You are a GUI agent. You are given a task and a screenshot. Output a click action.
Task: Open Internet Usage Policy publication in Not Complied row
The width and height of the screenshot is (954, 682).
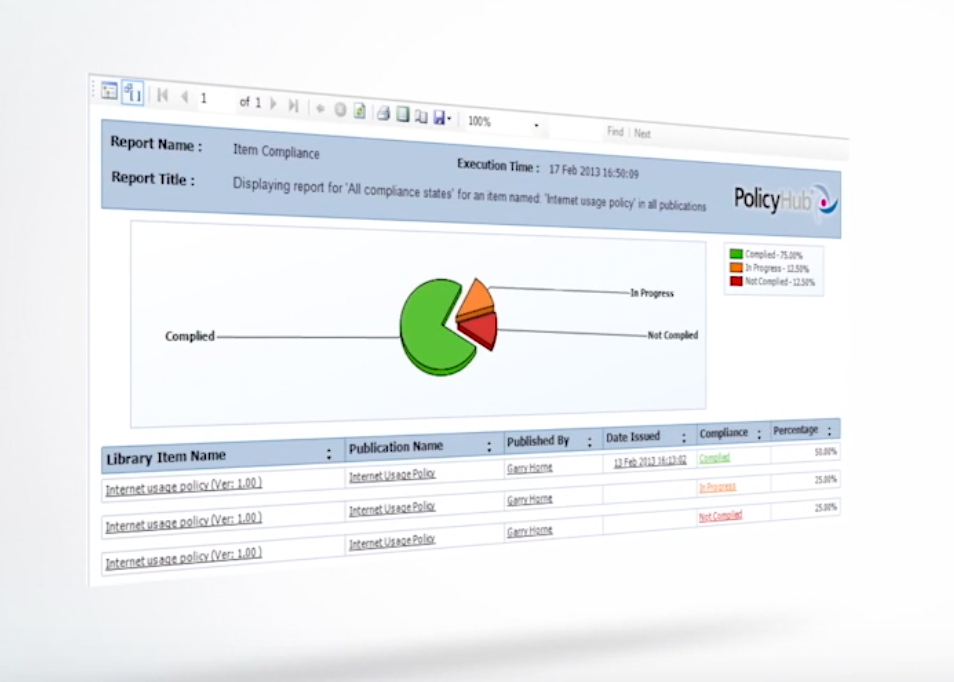click(392, 540)
